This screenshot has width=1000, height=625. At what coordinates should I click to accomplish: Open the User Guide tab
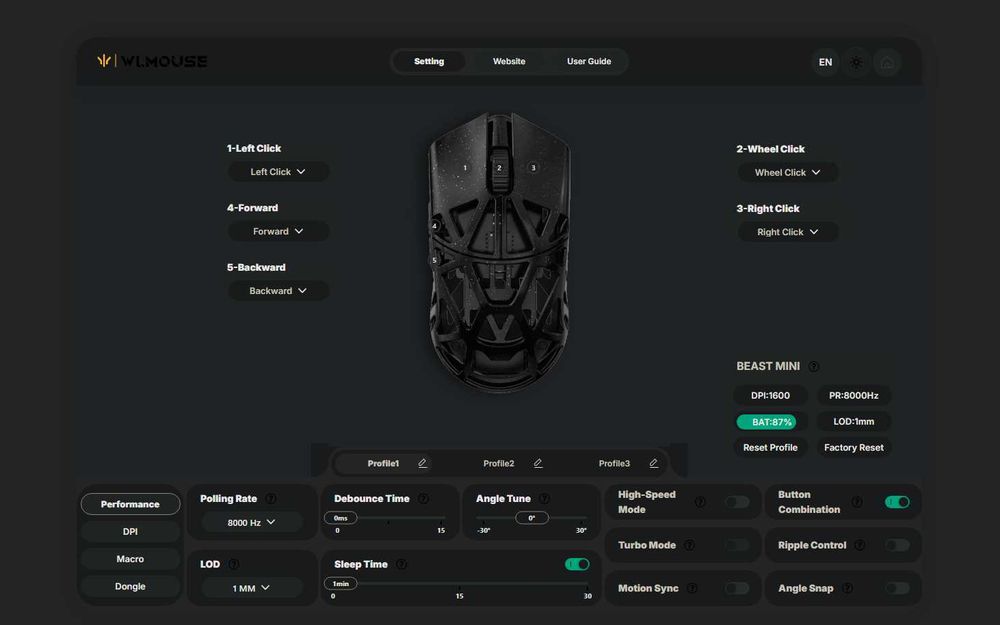589,61
